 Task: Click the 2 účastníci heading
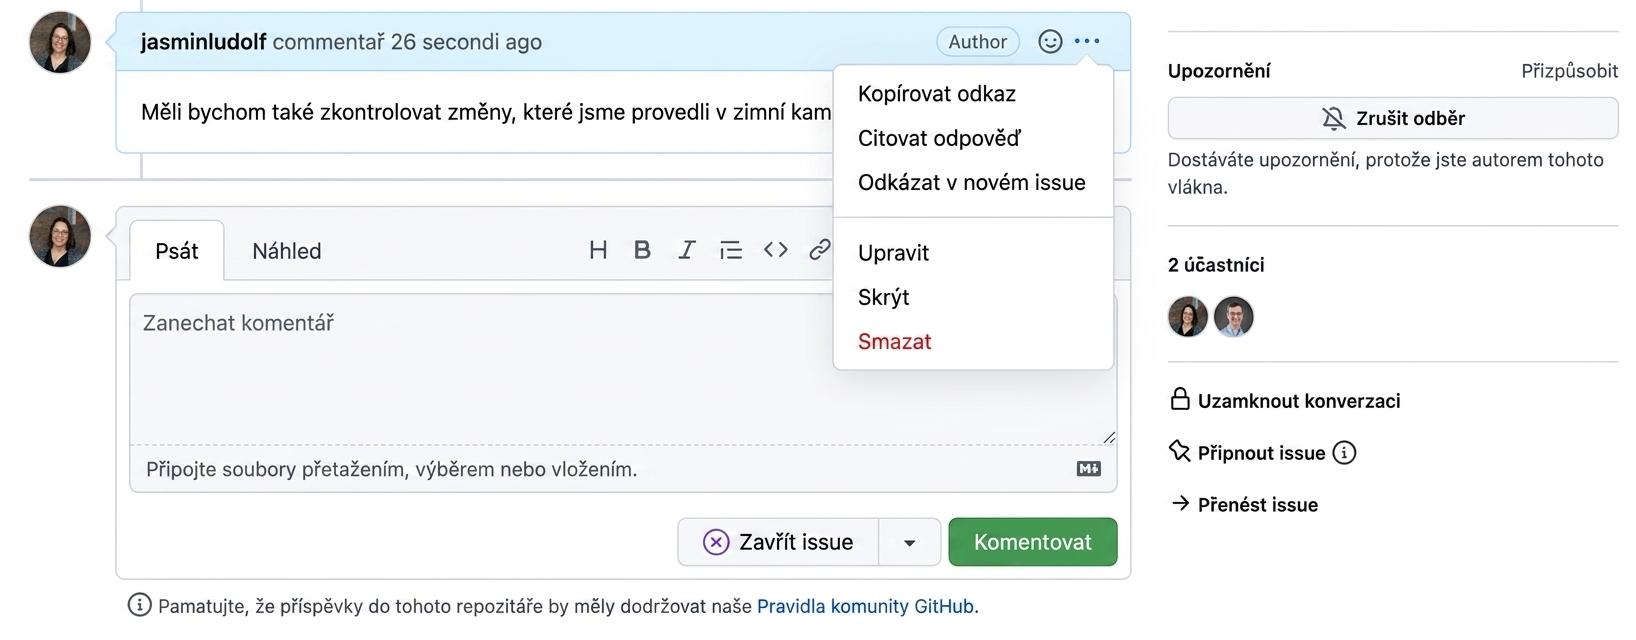point(1216,265)
